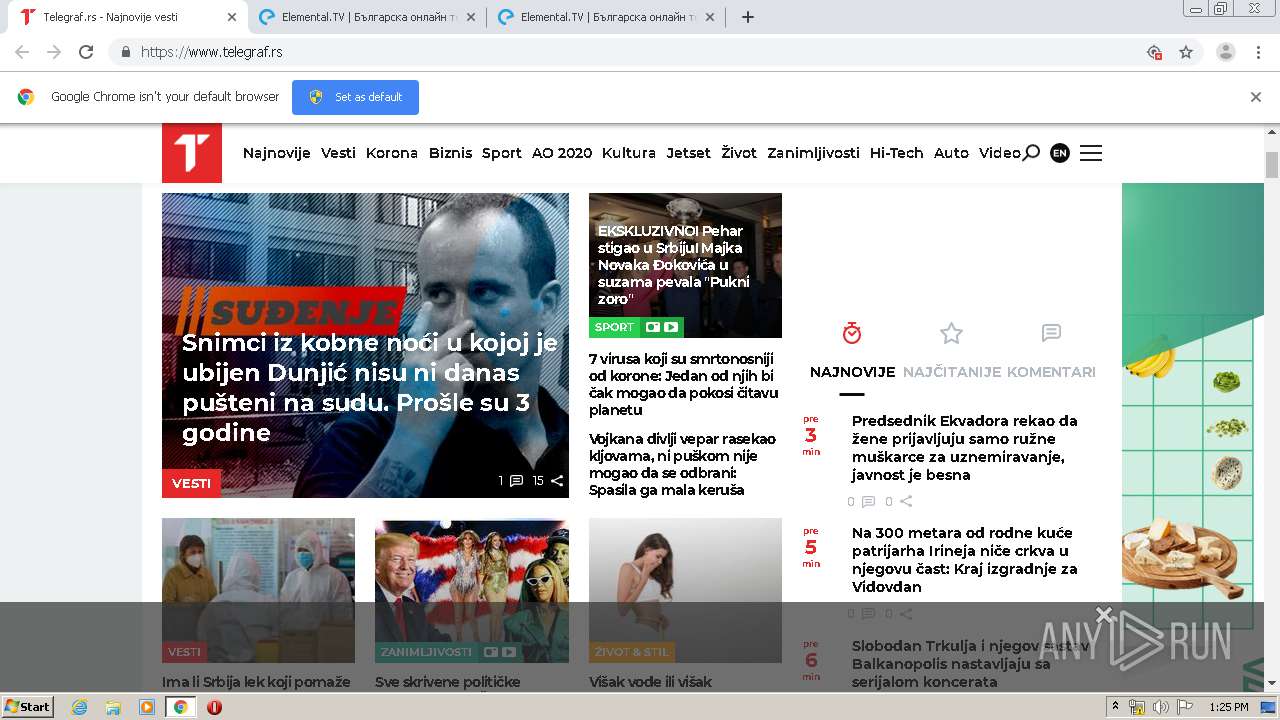1280x720 pixels.
Task: Open the Opera icon in taskbar
Action: pos(214,707)
